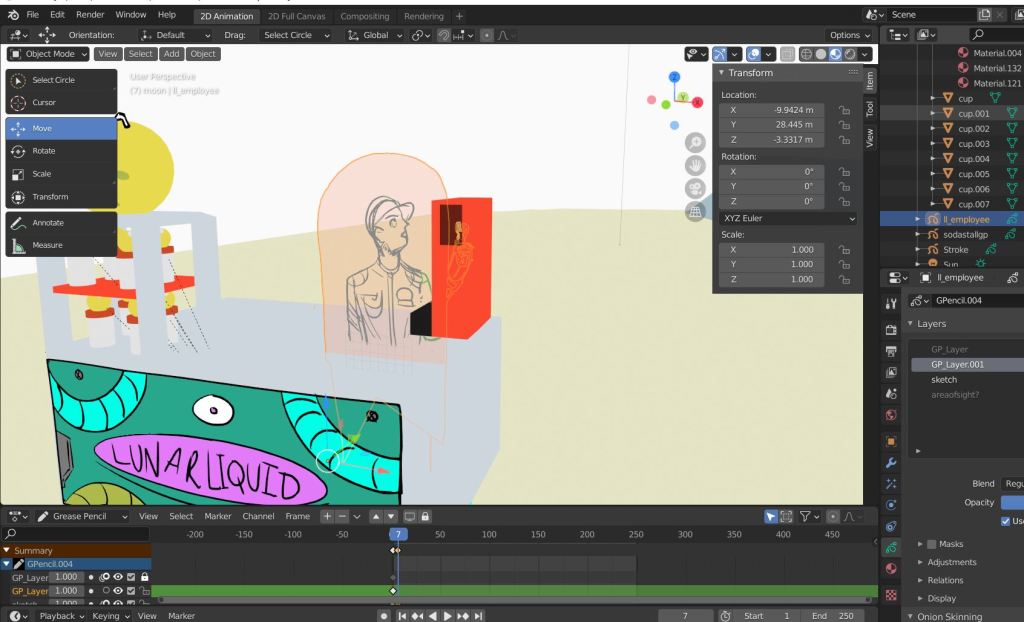1024x622 pixels.
Task: Switch to the Compositing workspace tab
Action: click(364, 16)
